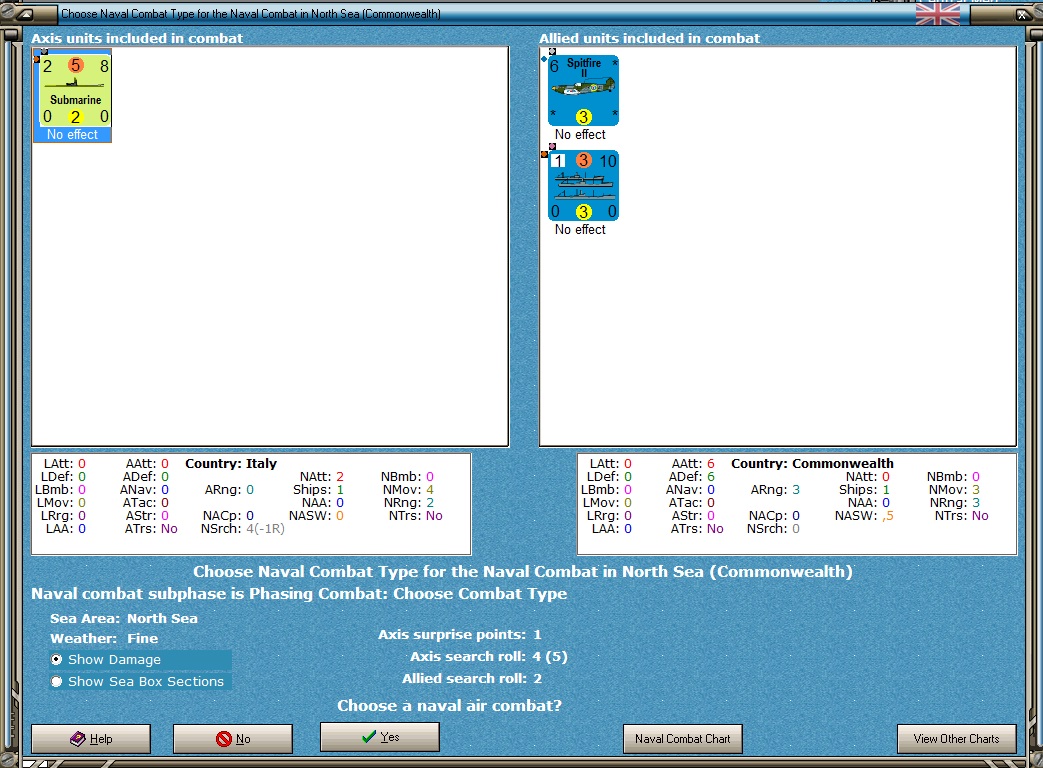Select the Show Damage radio button
1043x768 pixels.
coord(57,660)
